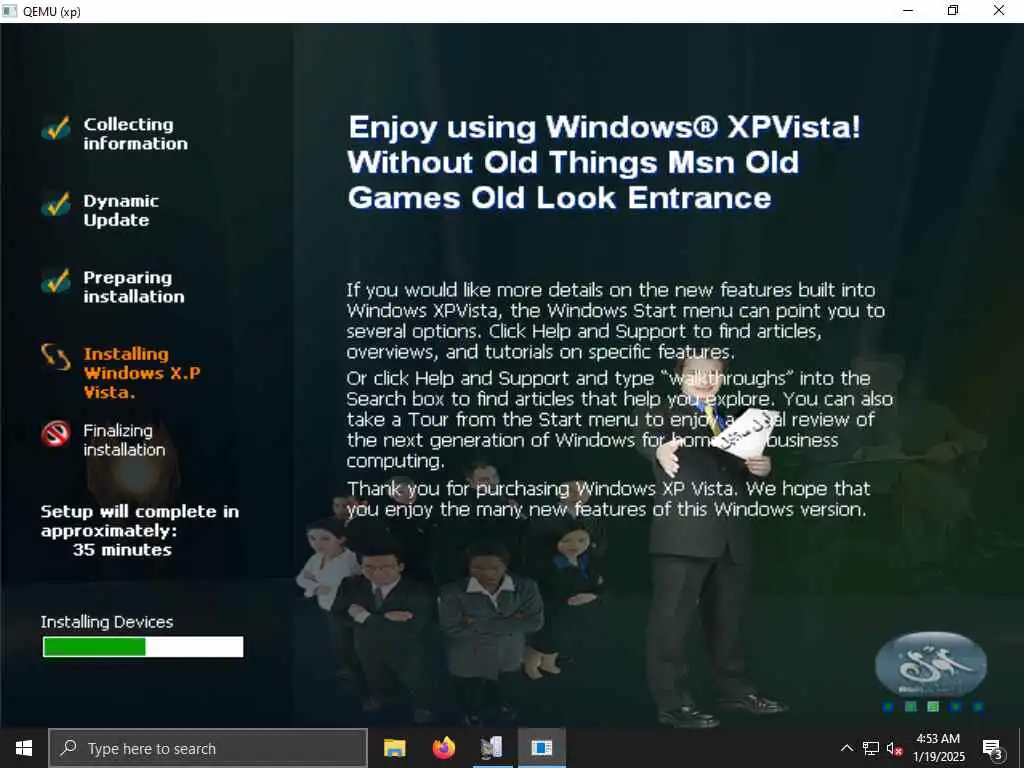The width and height of the screenshot is (1024, 768).
Task: Open the clock showing 4:53 AM
Action: click(x=938, y=748)
